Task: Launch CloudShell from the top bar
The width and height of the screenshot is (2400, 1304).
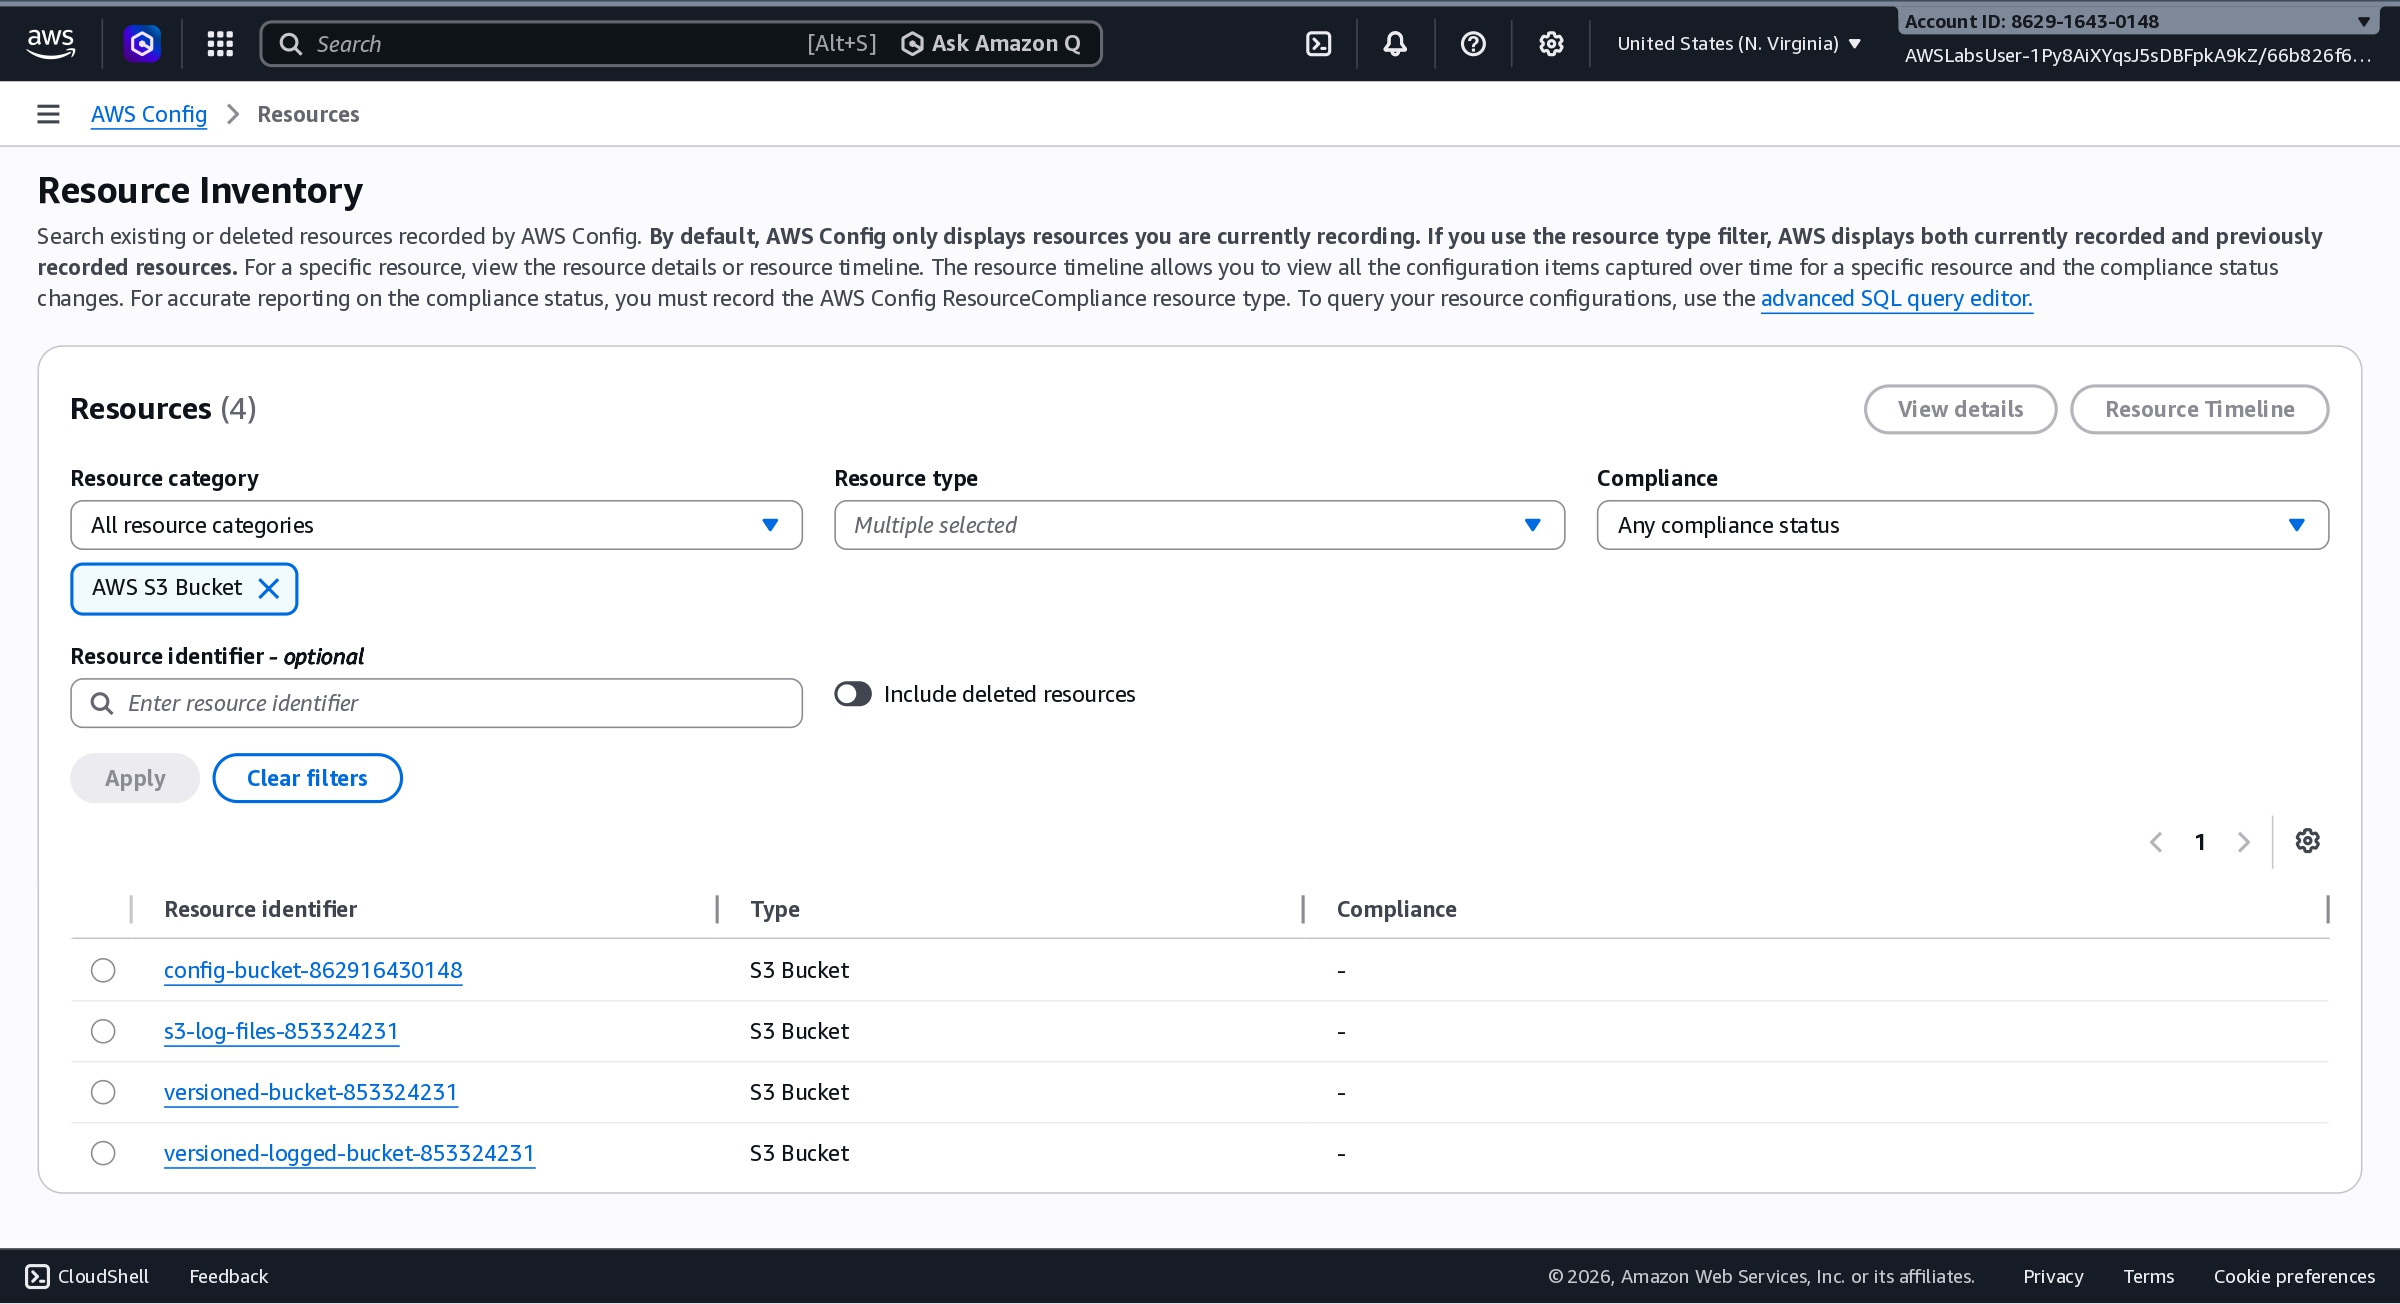Action: point(1319,43)
